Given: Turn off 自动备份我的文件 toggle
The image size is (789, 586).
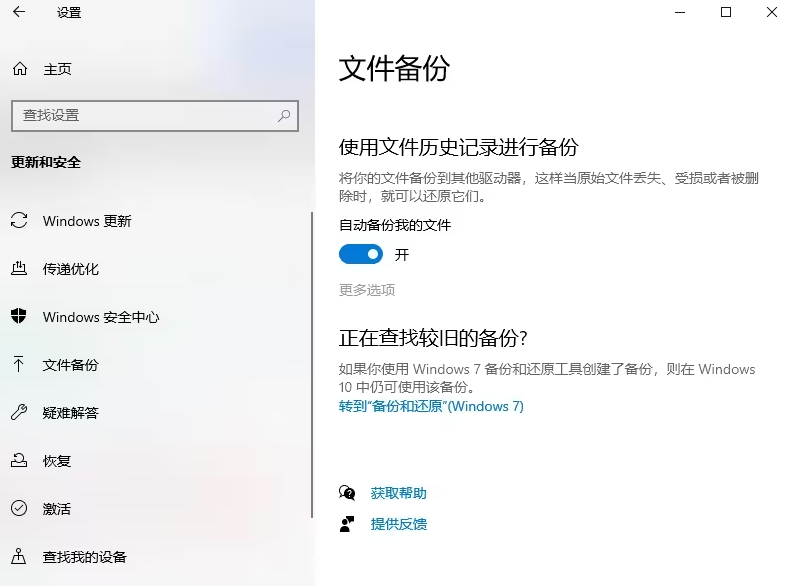Looking at the screenshot, I should point(361,255).
